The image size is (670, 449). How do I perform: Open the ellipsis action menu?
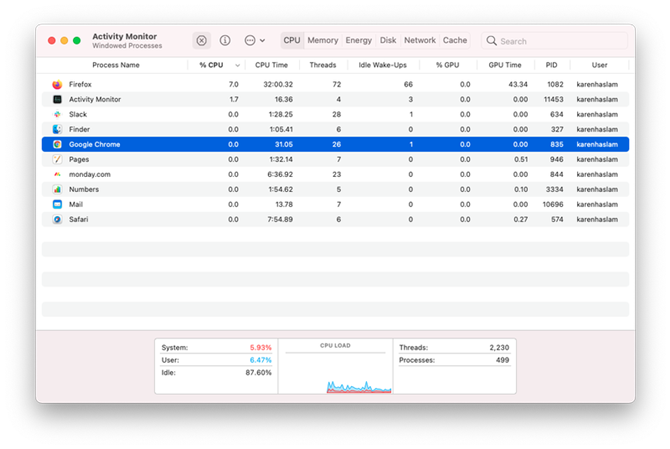pos(255,41)
